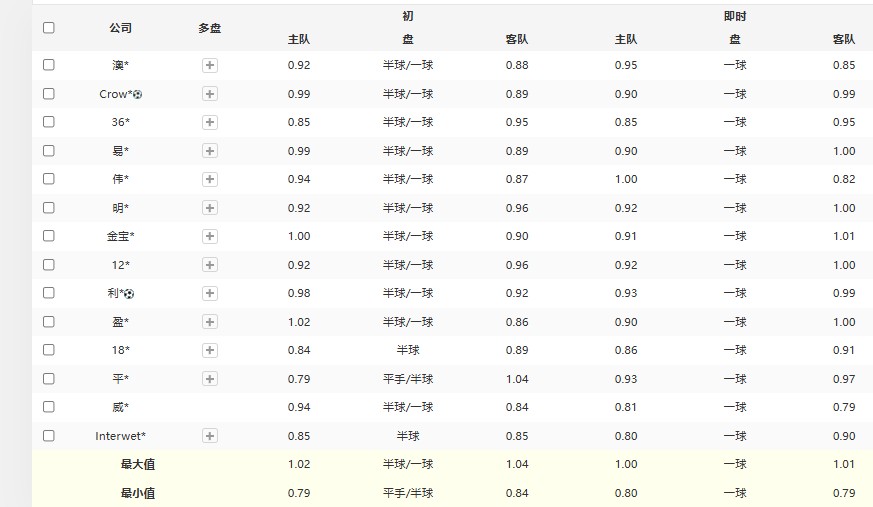Screen dimensions: 873x507
Task: Click the 公司 column header
Action: (120, 28)
